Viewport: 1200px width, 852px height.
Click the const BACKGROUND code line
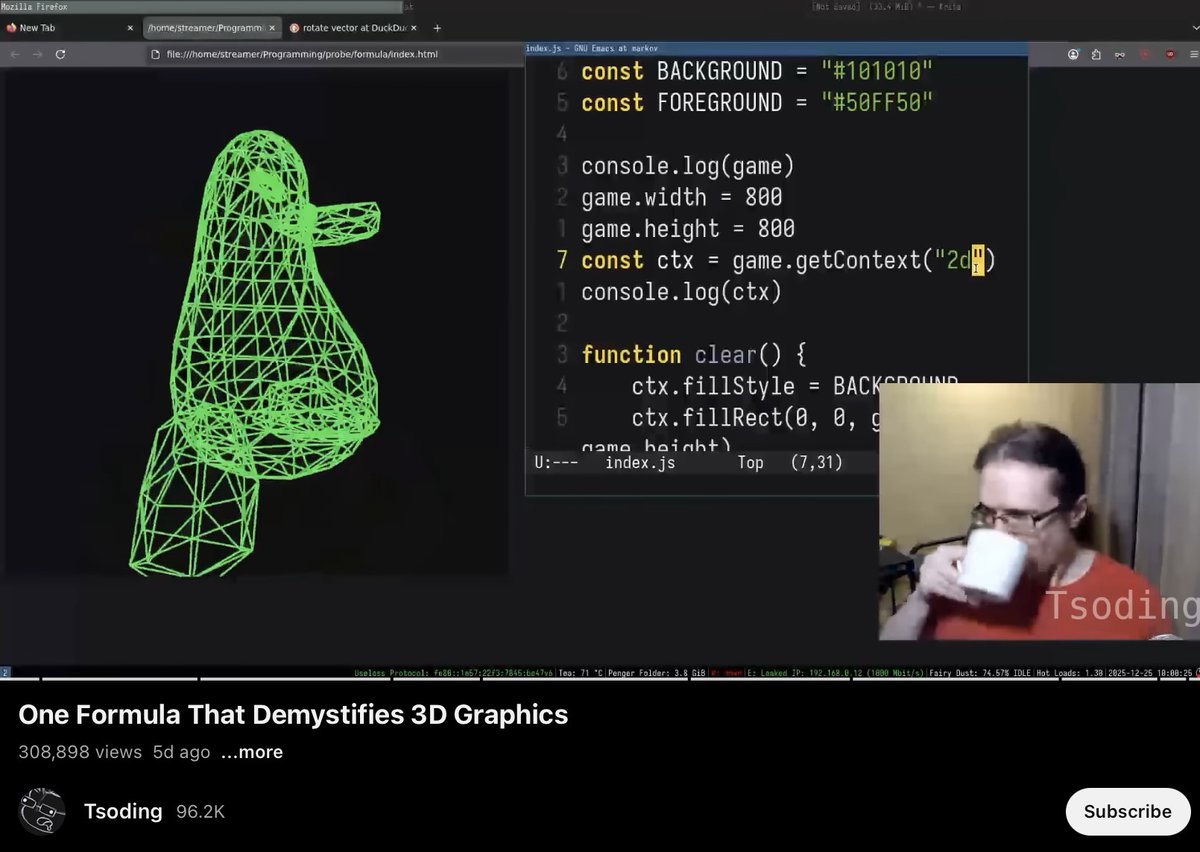pos(757,71)
